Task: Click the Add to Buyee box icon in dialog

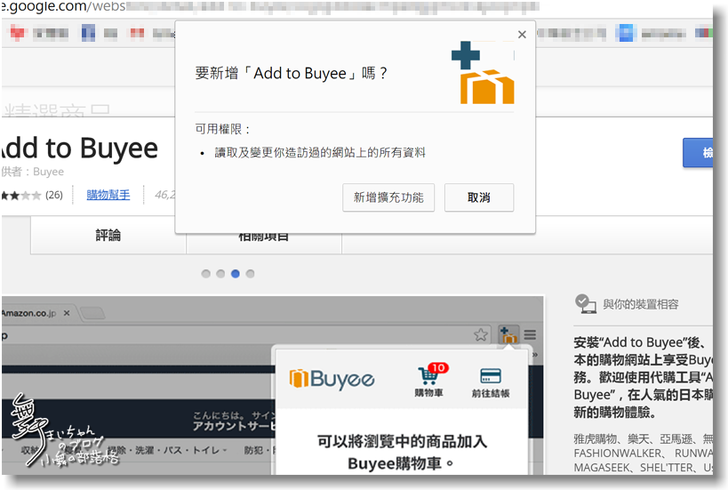Action: [x=482, y=74]
